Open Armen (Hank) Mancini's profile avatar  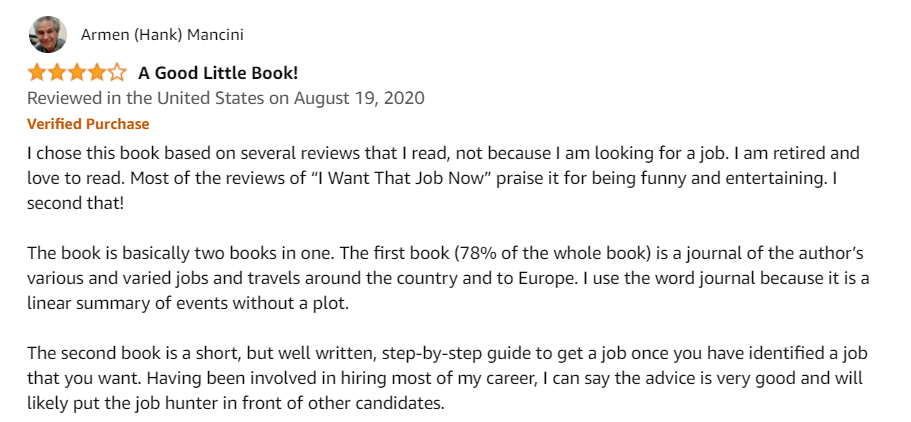(48, 34)
